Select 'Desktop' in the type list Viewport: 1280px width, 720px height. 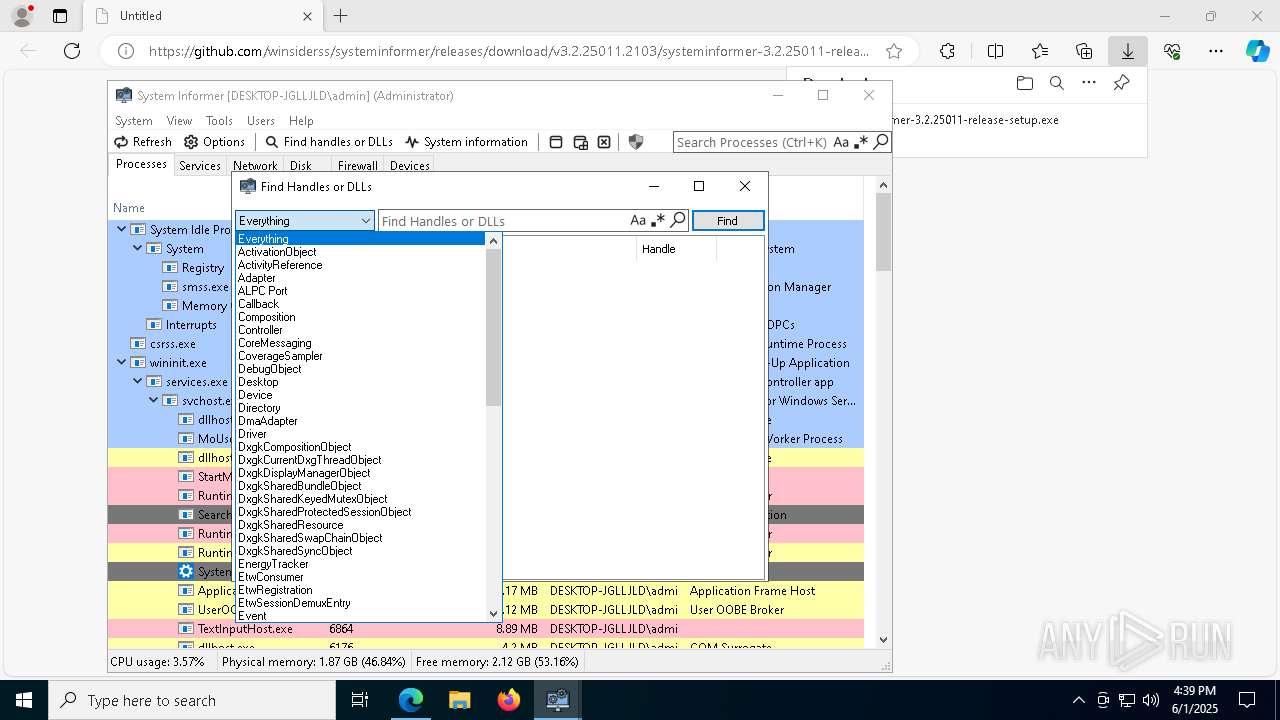(x=360, y=382)
